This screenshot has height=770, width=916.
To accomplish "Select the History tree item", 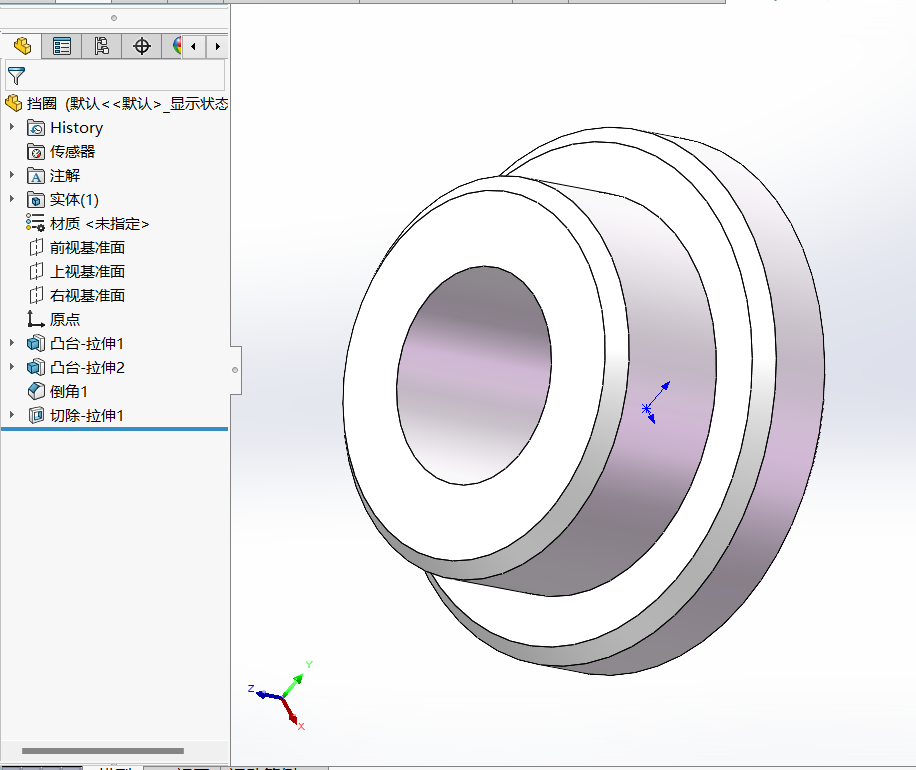I will (x=77, y=127).
